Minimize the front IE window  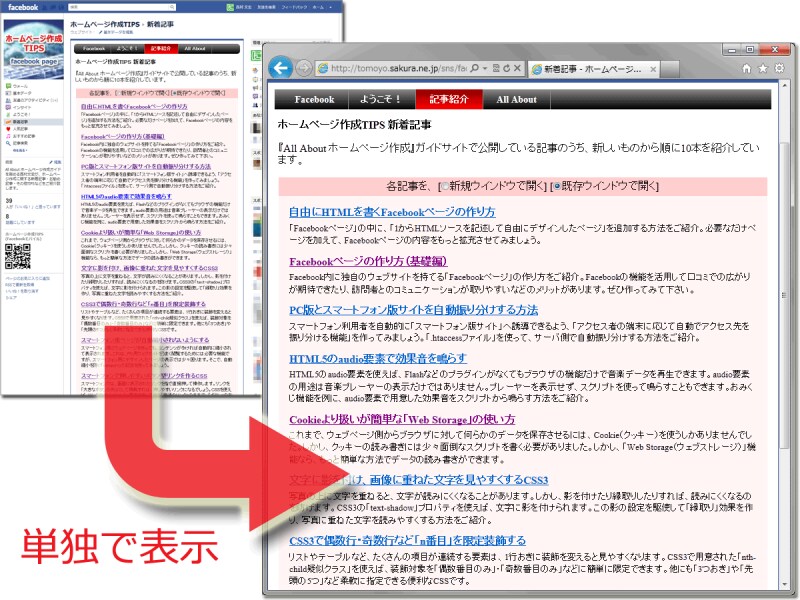click(732, 49)
